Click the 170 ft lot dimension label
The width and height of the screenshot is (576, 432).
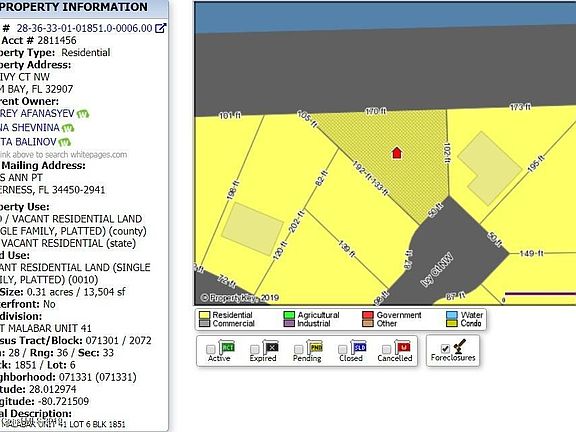pos(375,111)
